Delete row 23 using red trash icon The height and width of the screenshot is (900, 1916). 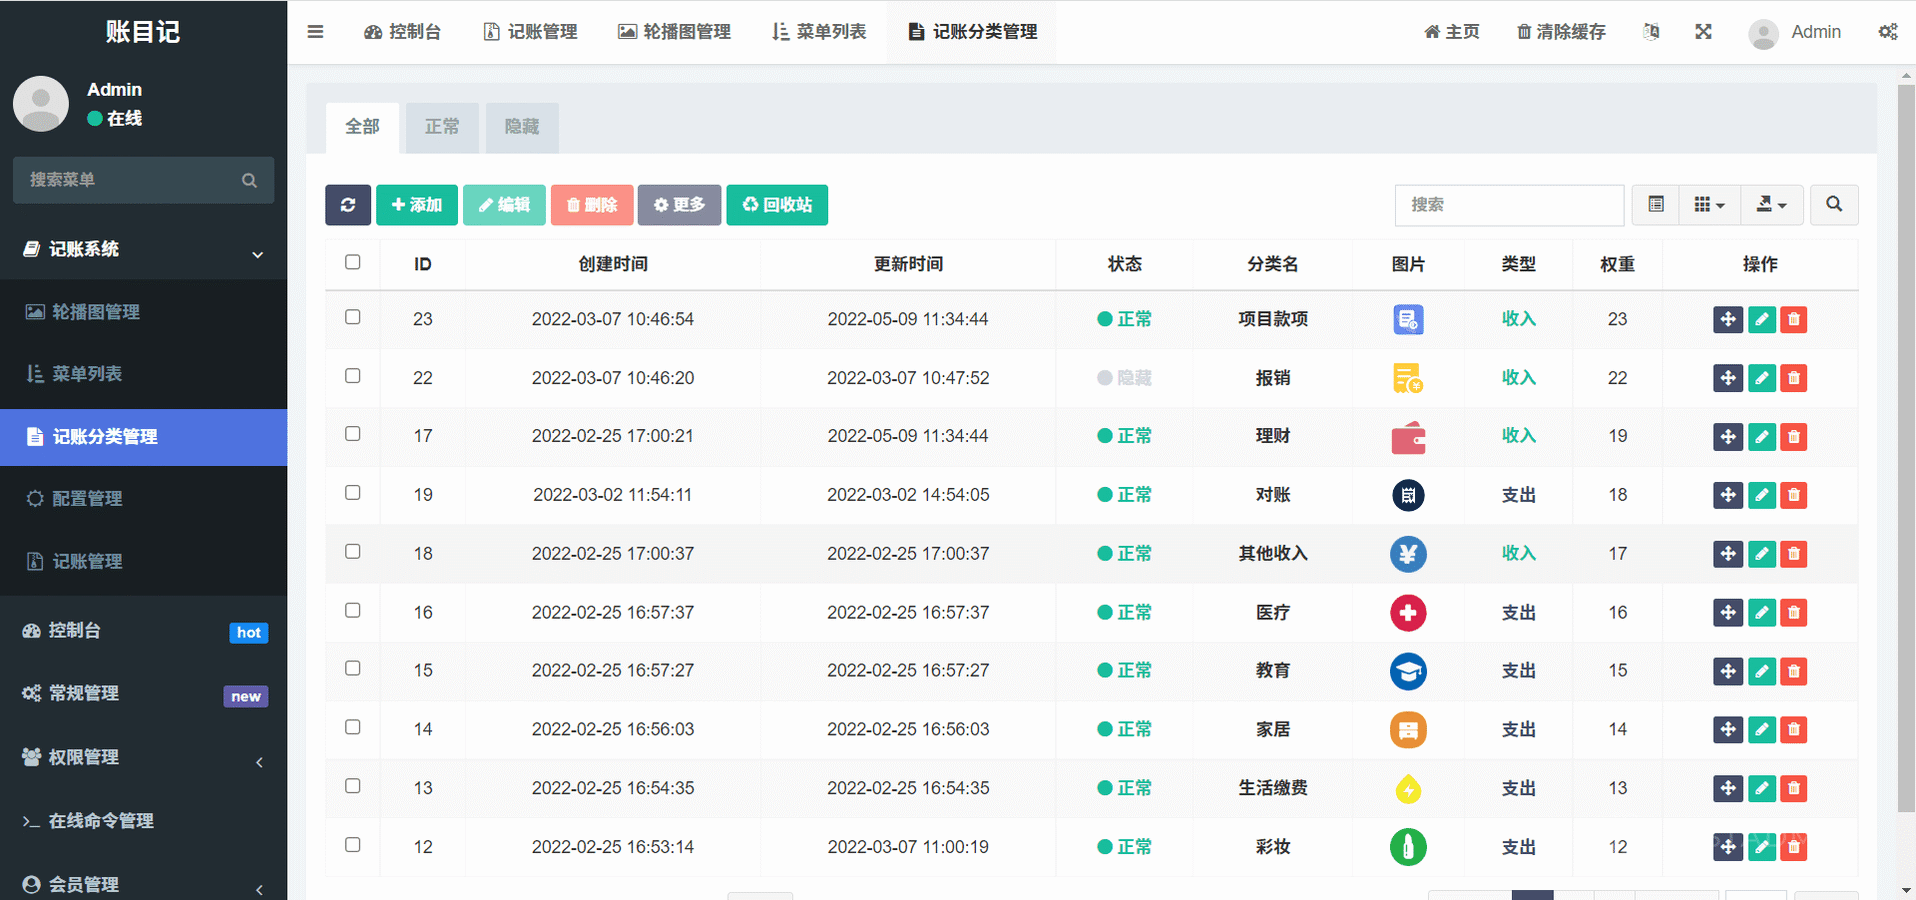1794,320
